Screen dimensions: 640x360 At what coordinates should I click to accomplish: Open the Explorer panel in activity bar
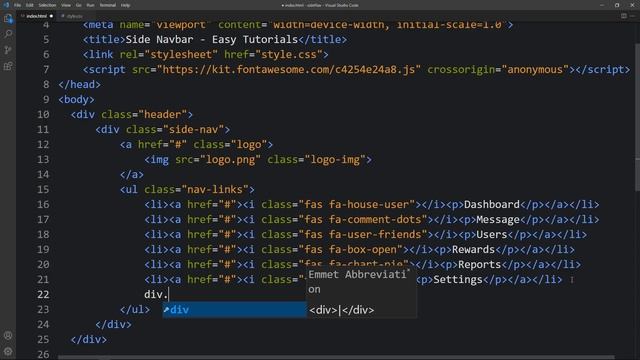pos(8,18)
